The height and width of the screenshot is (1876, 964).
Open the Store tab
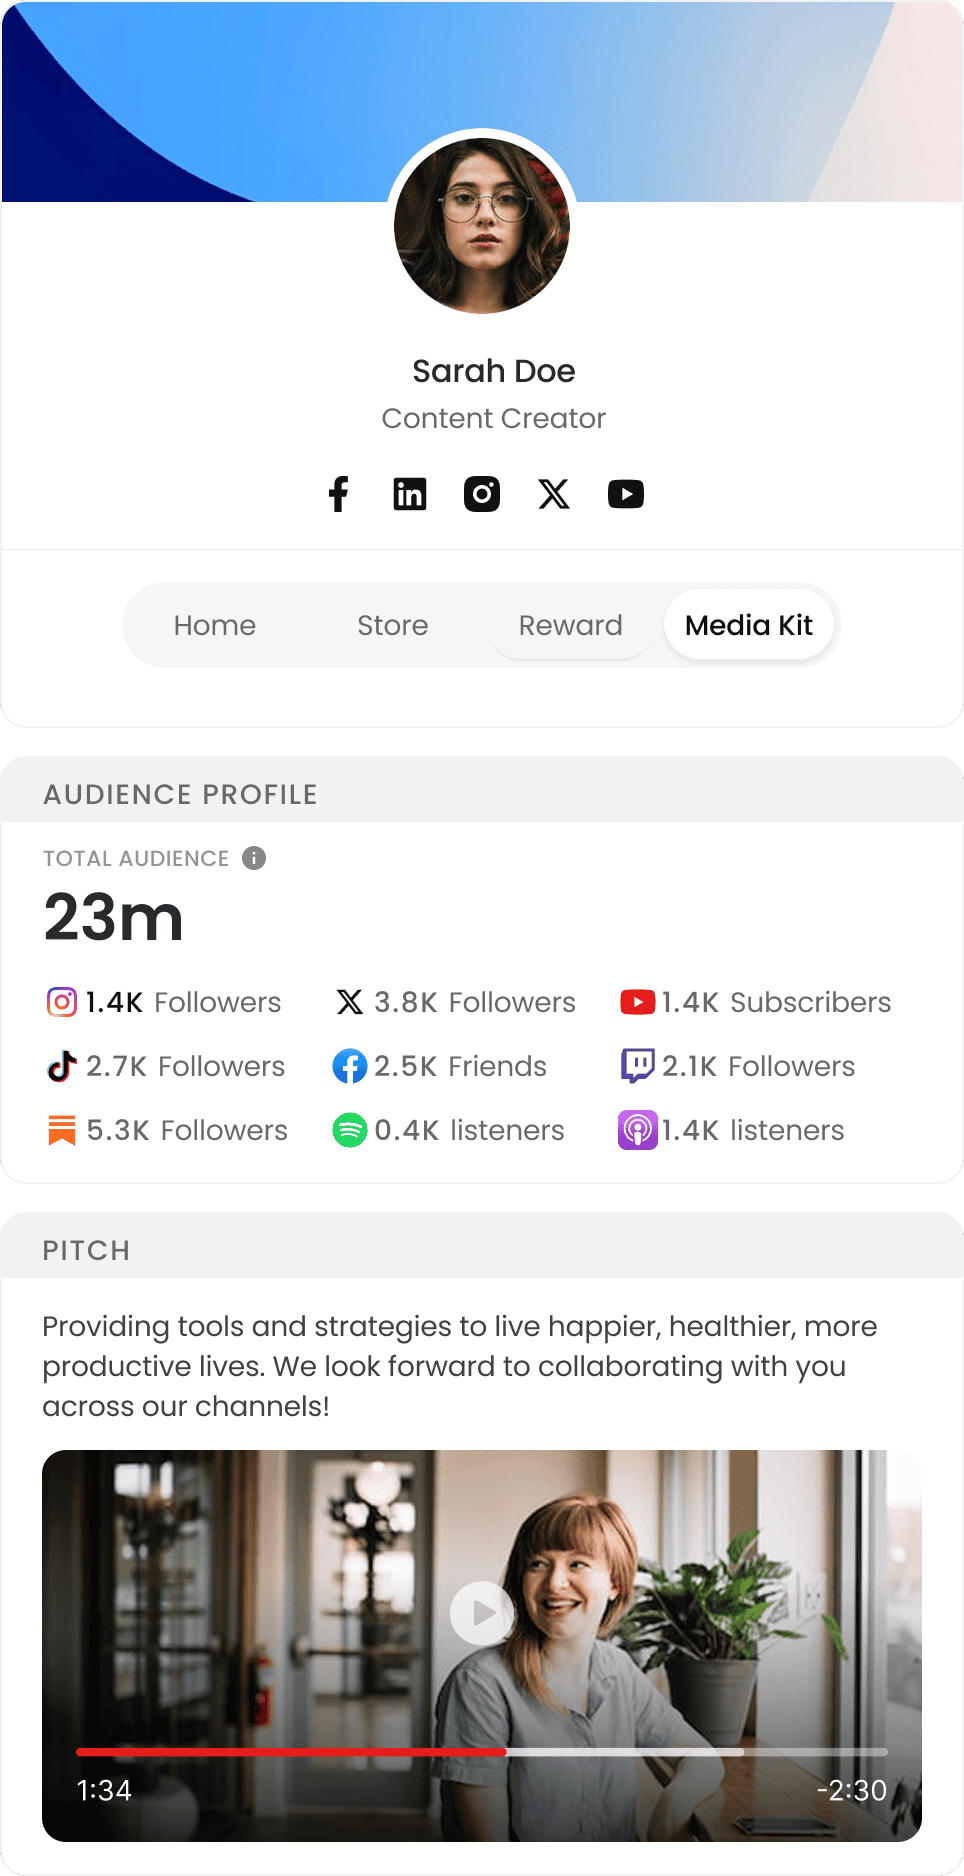pos(392,625)
